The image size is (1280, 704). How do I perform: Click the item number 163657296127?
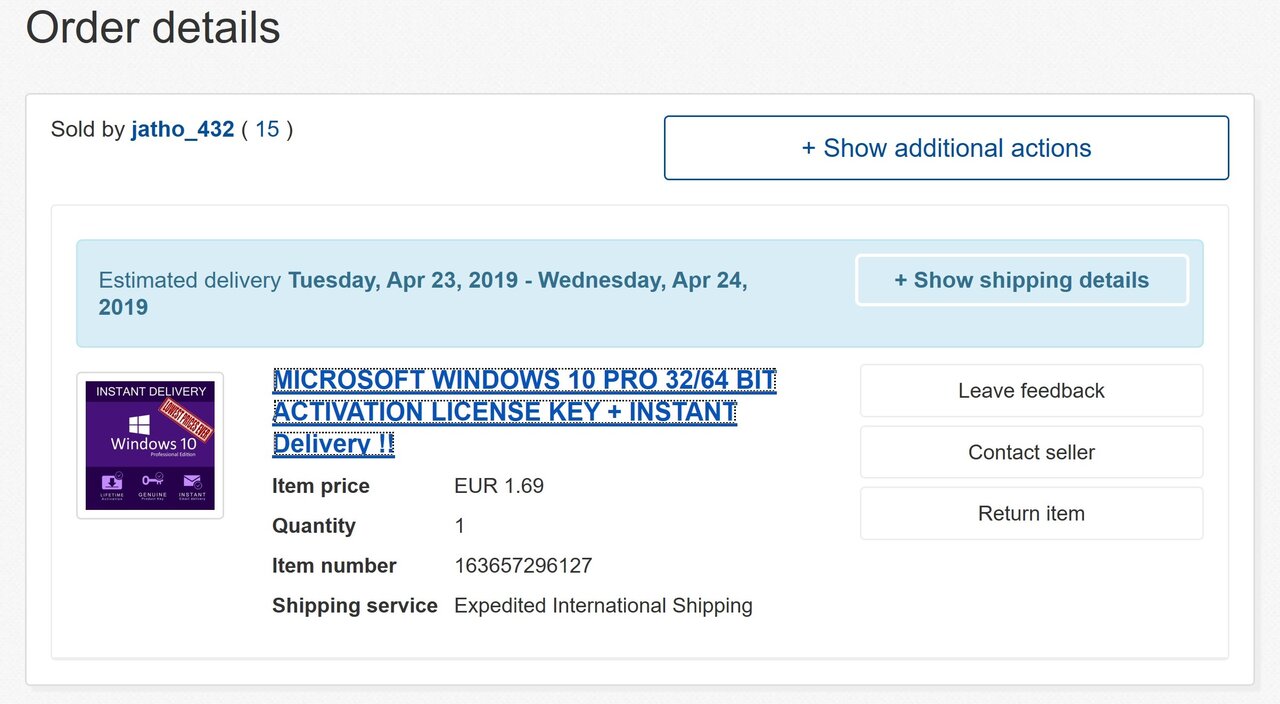[x=523, y=566]
